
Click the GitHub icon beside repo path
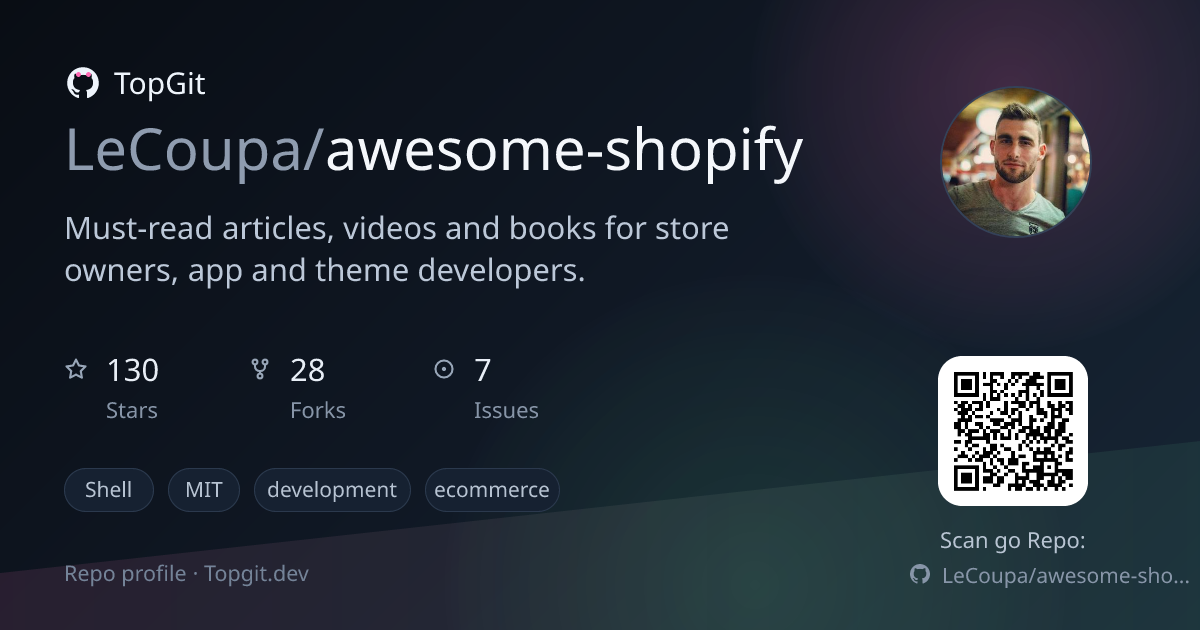(920, 575)
